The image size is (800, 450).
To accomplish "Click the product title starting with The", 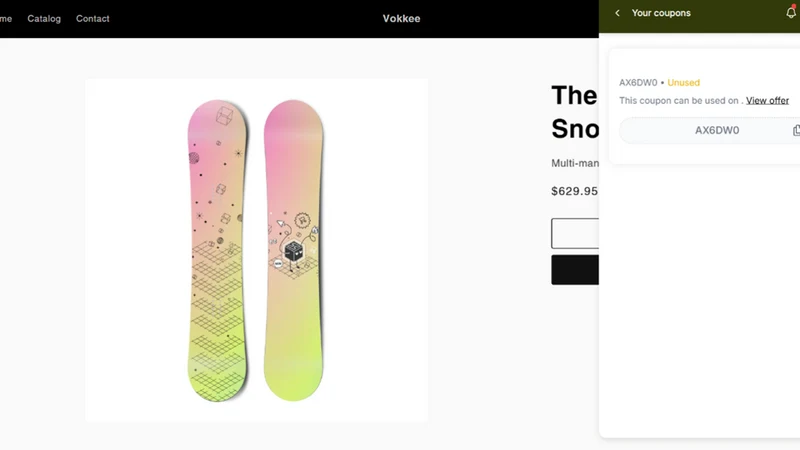I will 574,112.
